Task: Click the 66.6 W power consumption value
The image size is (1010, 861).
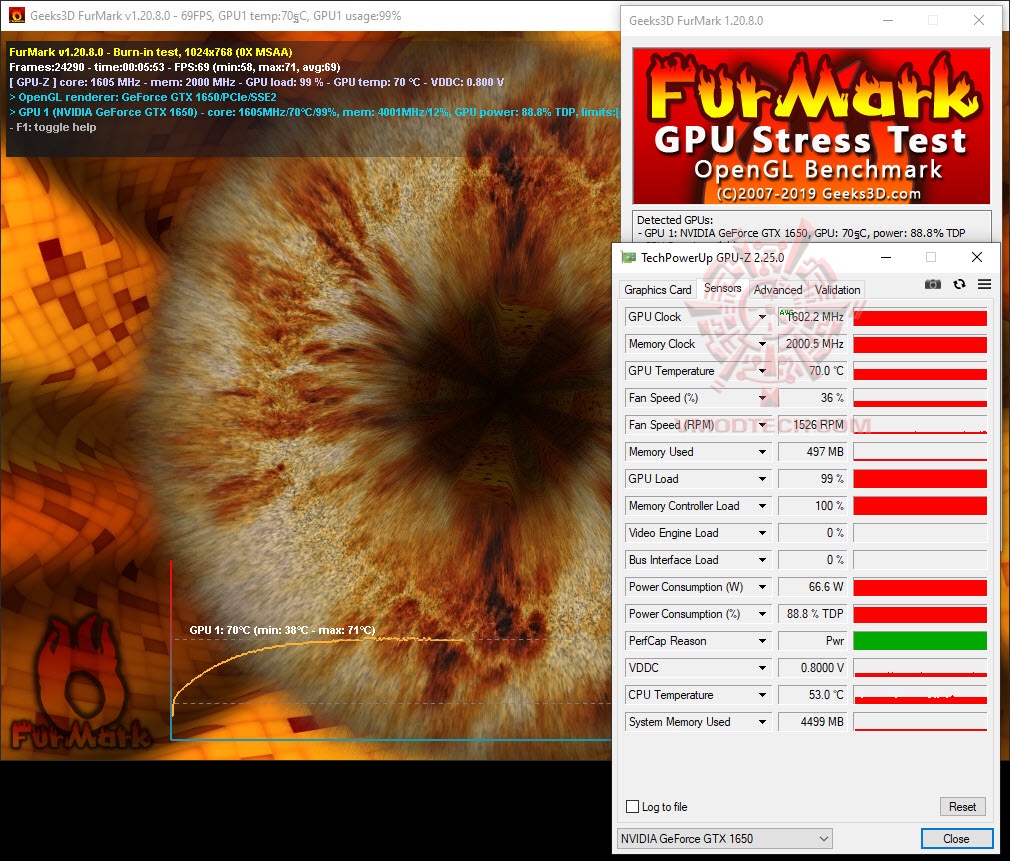Action: (x=812, y=587)
